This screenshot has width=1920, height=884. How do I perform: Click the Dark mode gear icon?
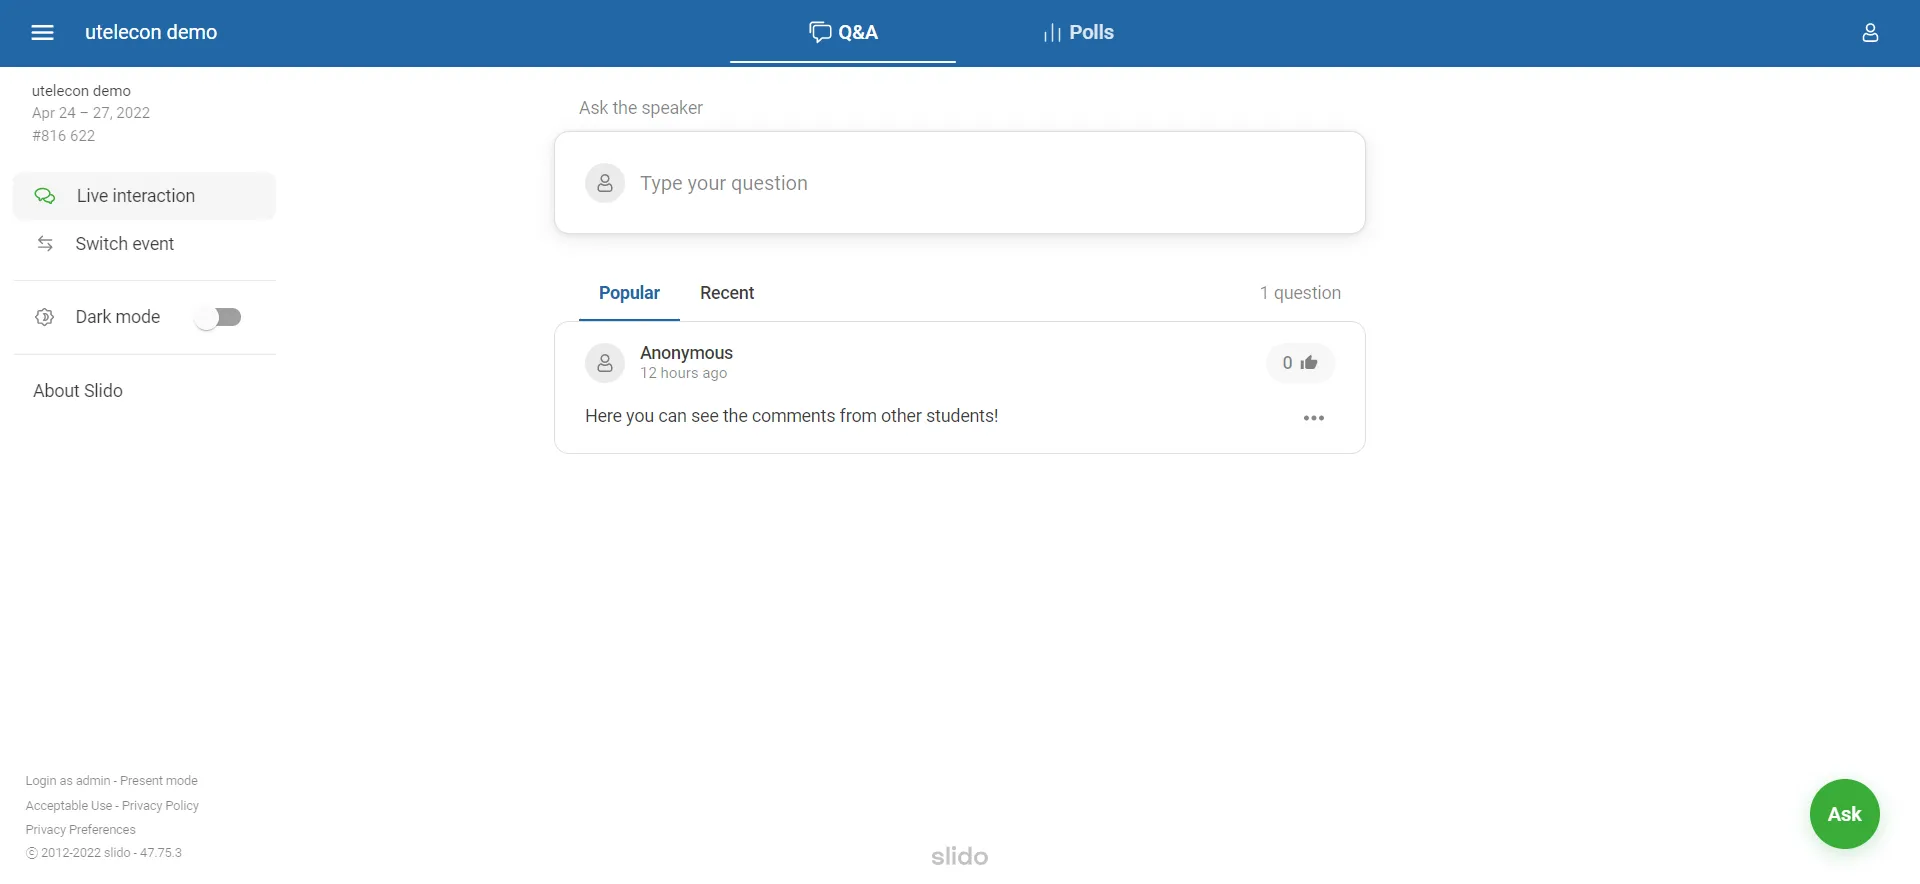(x=45, y=317)
